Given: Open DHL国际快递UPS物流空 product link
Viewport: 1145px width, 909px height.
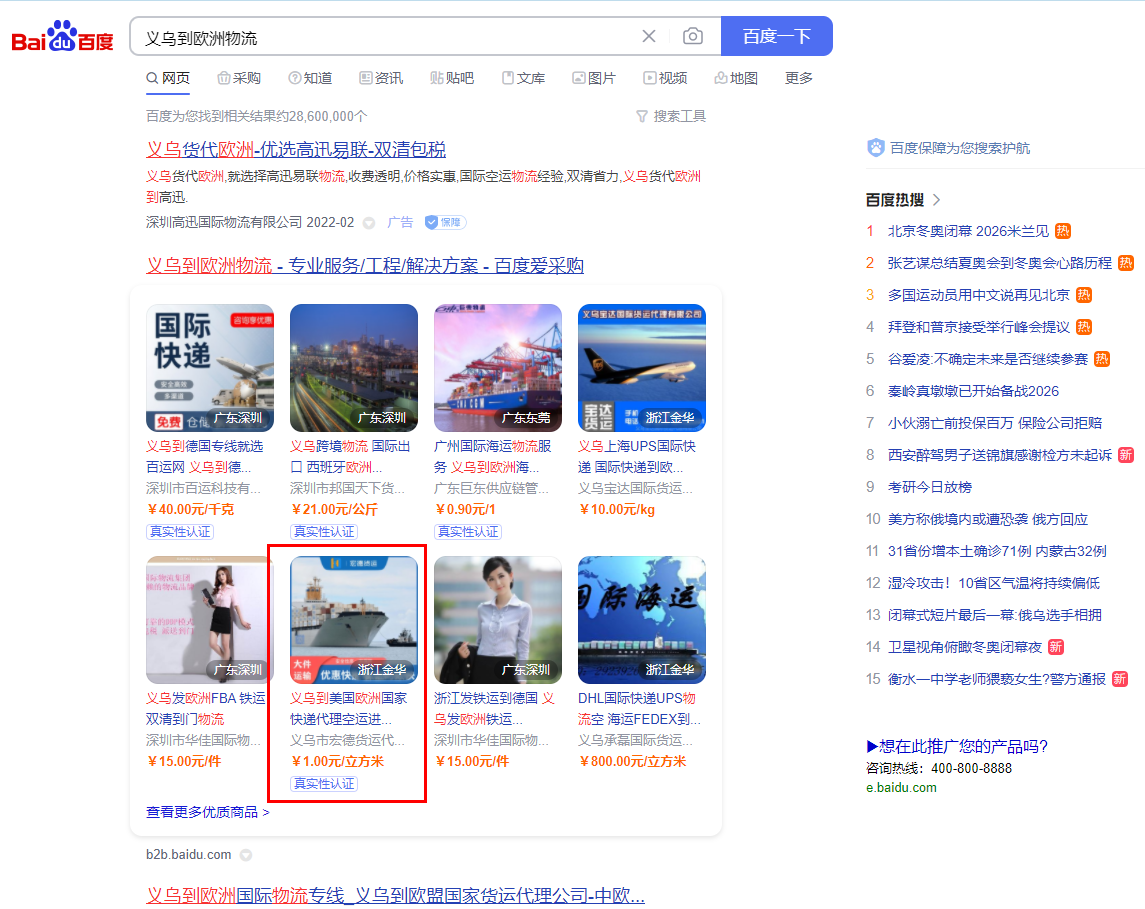Looking at the screenshot, I should 639,708.
